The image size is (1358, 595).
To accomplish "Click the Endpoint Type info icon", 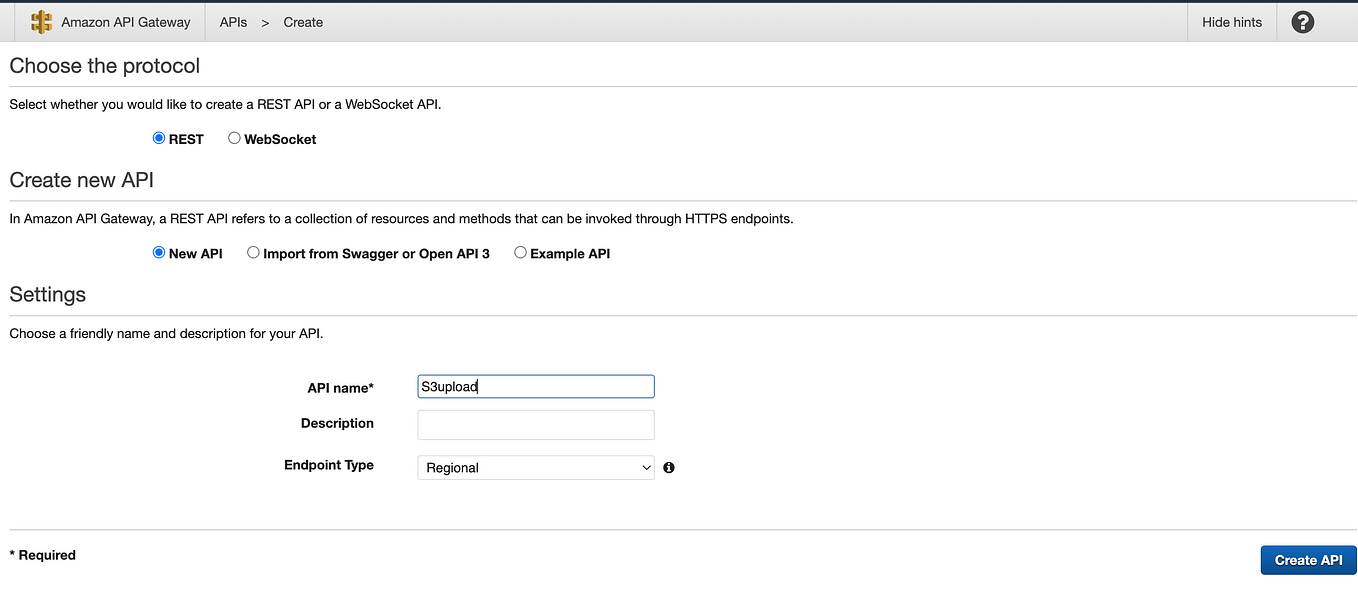I will tap(669, 467).
